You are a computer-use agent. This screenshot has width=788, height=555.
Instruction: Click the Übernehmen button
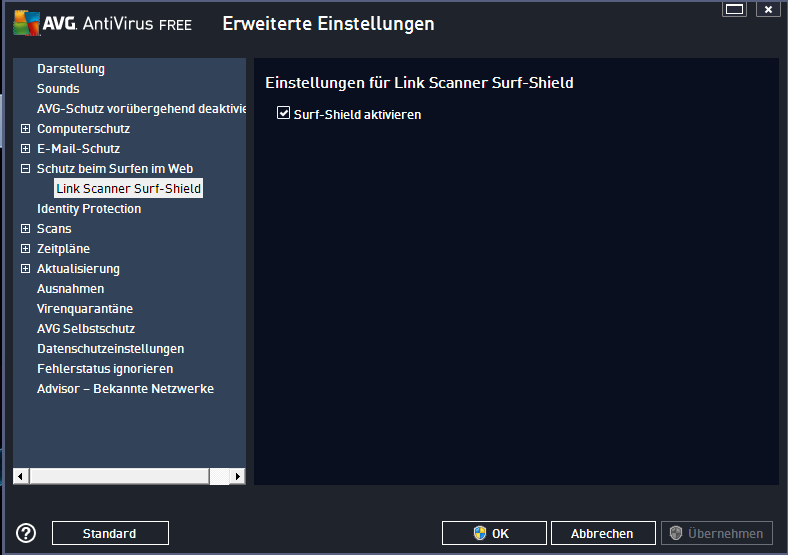[x=717, y=533]
